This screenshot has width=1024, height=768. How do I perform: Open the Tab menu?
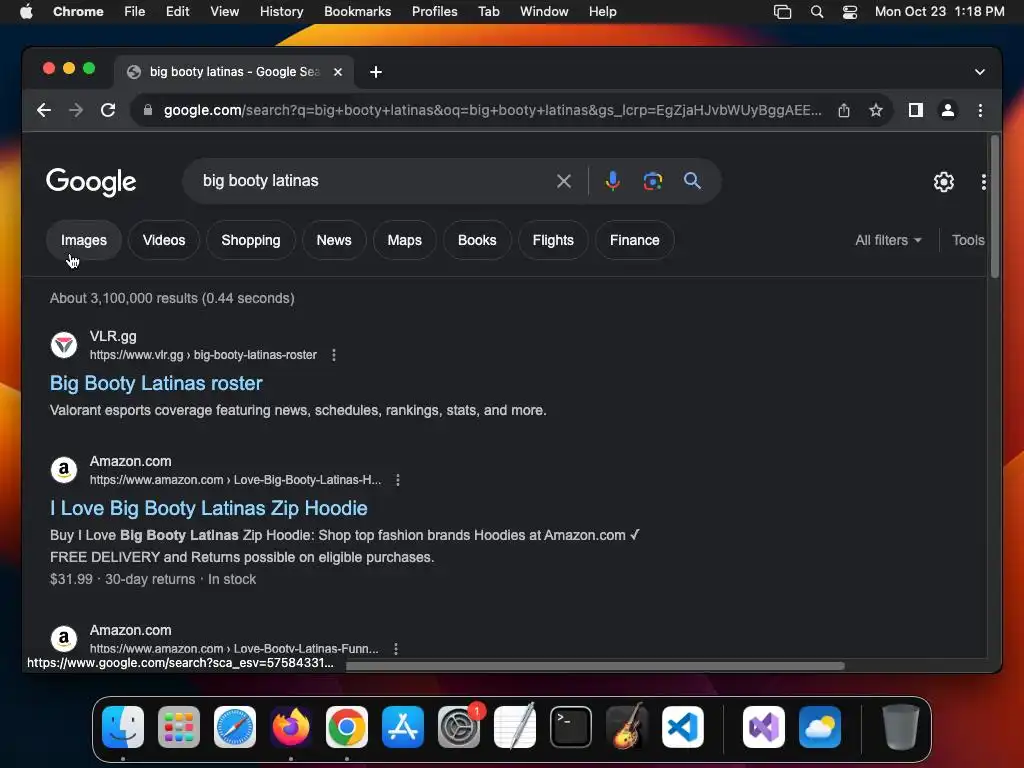488,12
